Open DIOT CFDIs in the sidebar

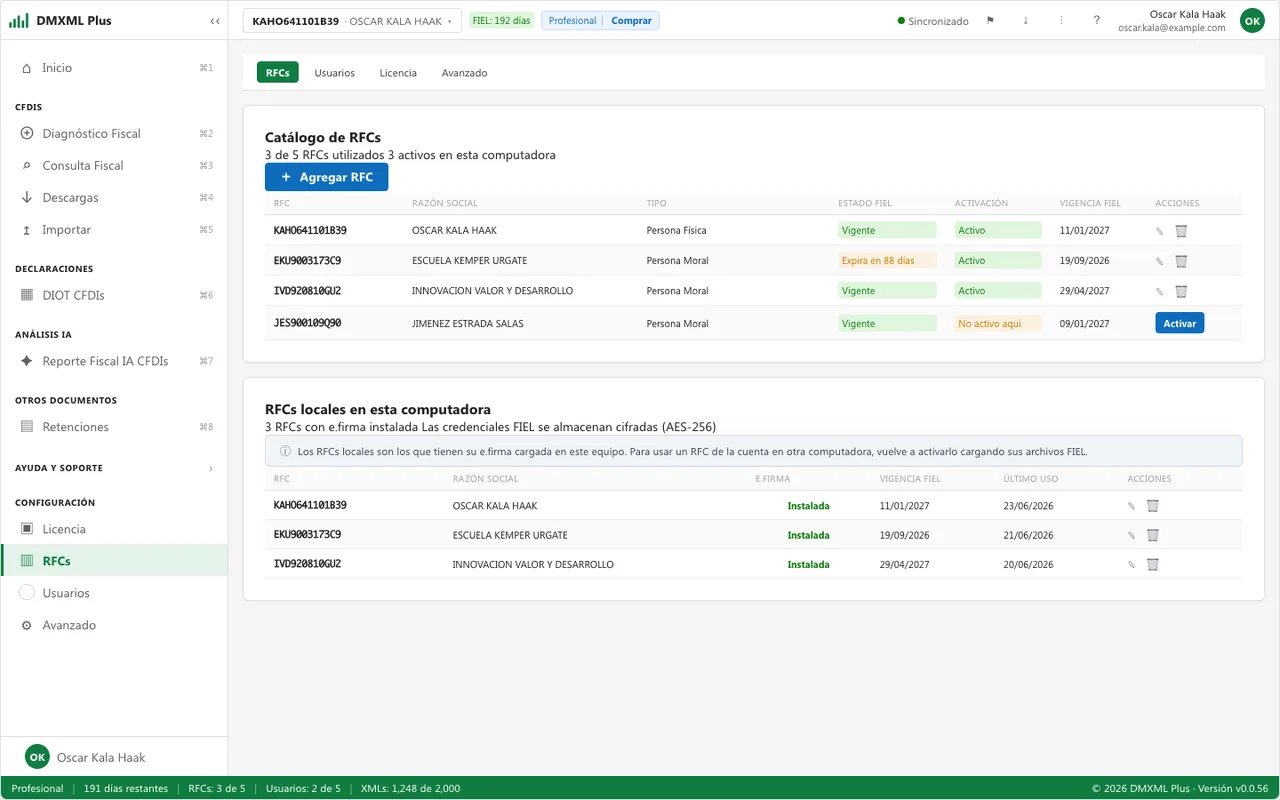coord(114,295)
